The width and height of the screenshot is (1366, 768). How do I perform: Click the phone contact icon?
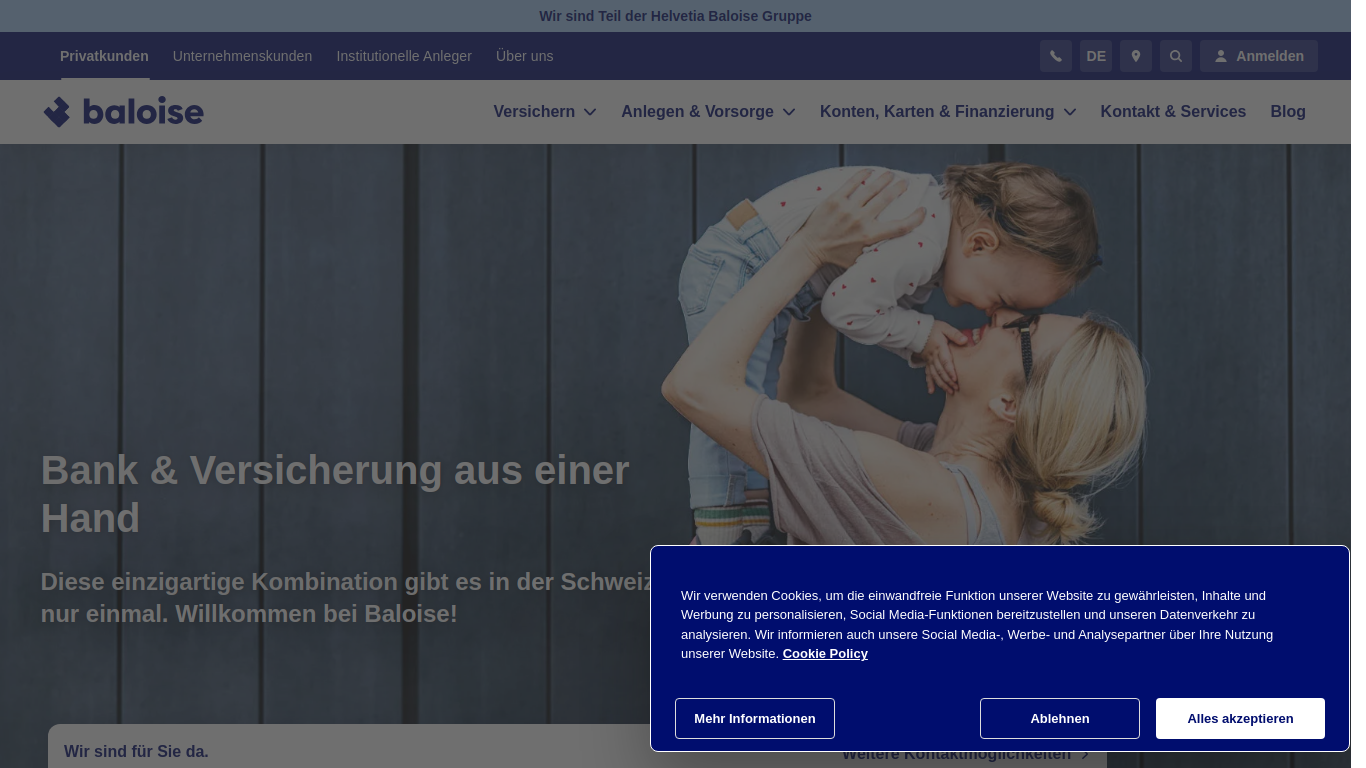click(1056, 56)
